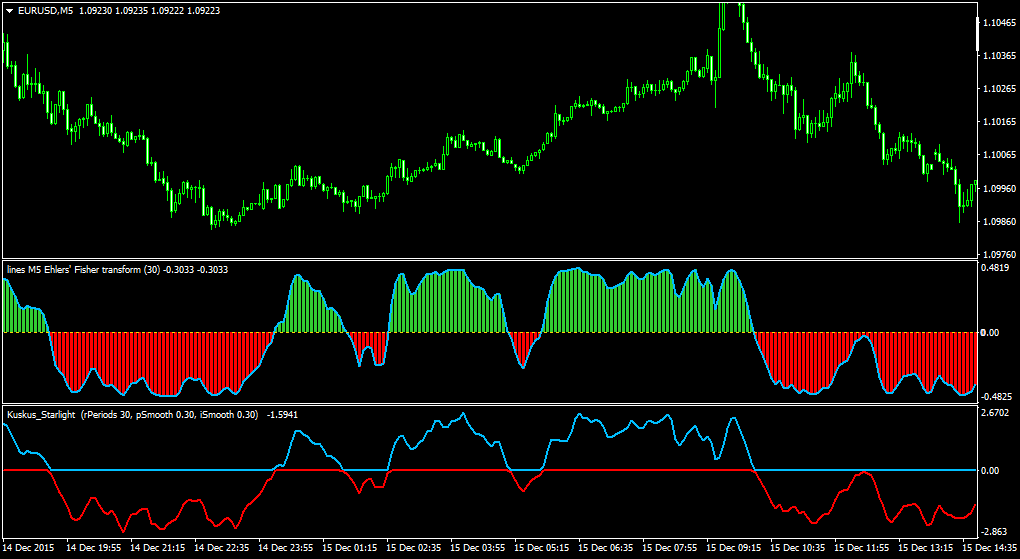This screenshot has height=559, width=1020.
Task: Click the 1.10465 price scale label
Action: [998, 23]
